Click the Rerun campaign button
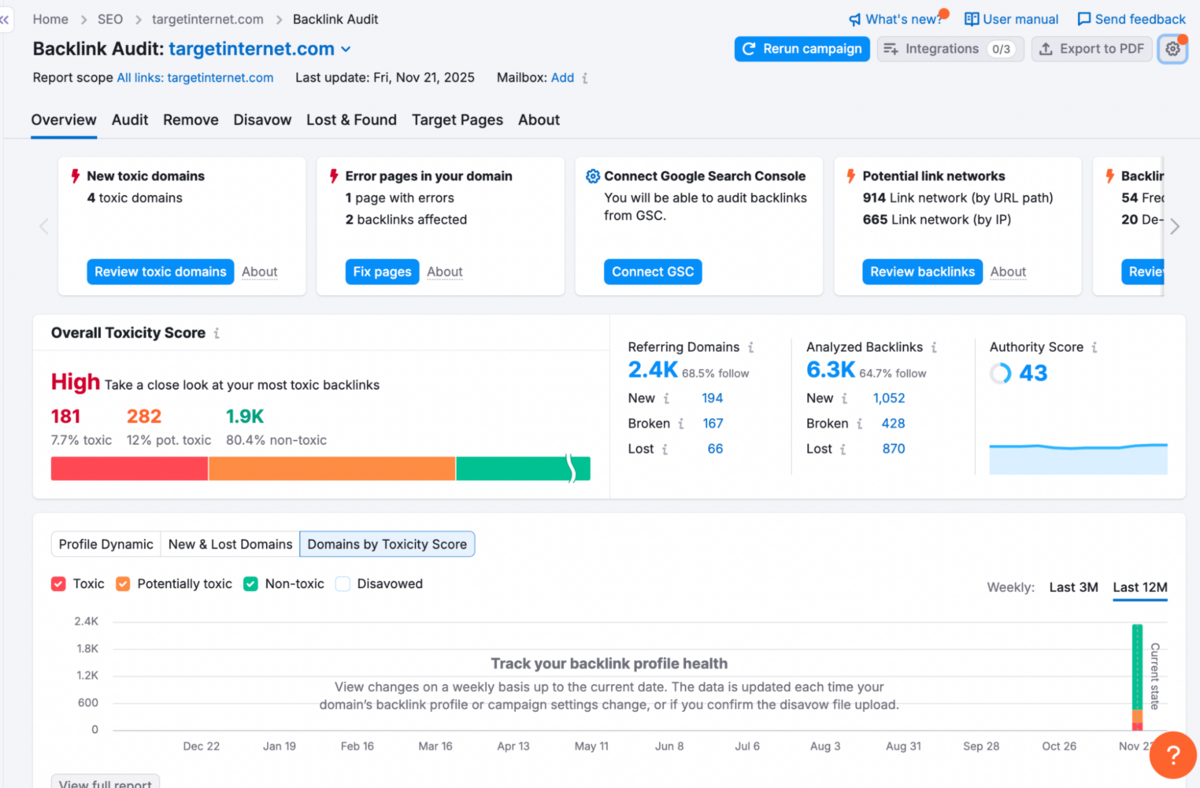 [x=802, y=49]
